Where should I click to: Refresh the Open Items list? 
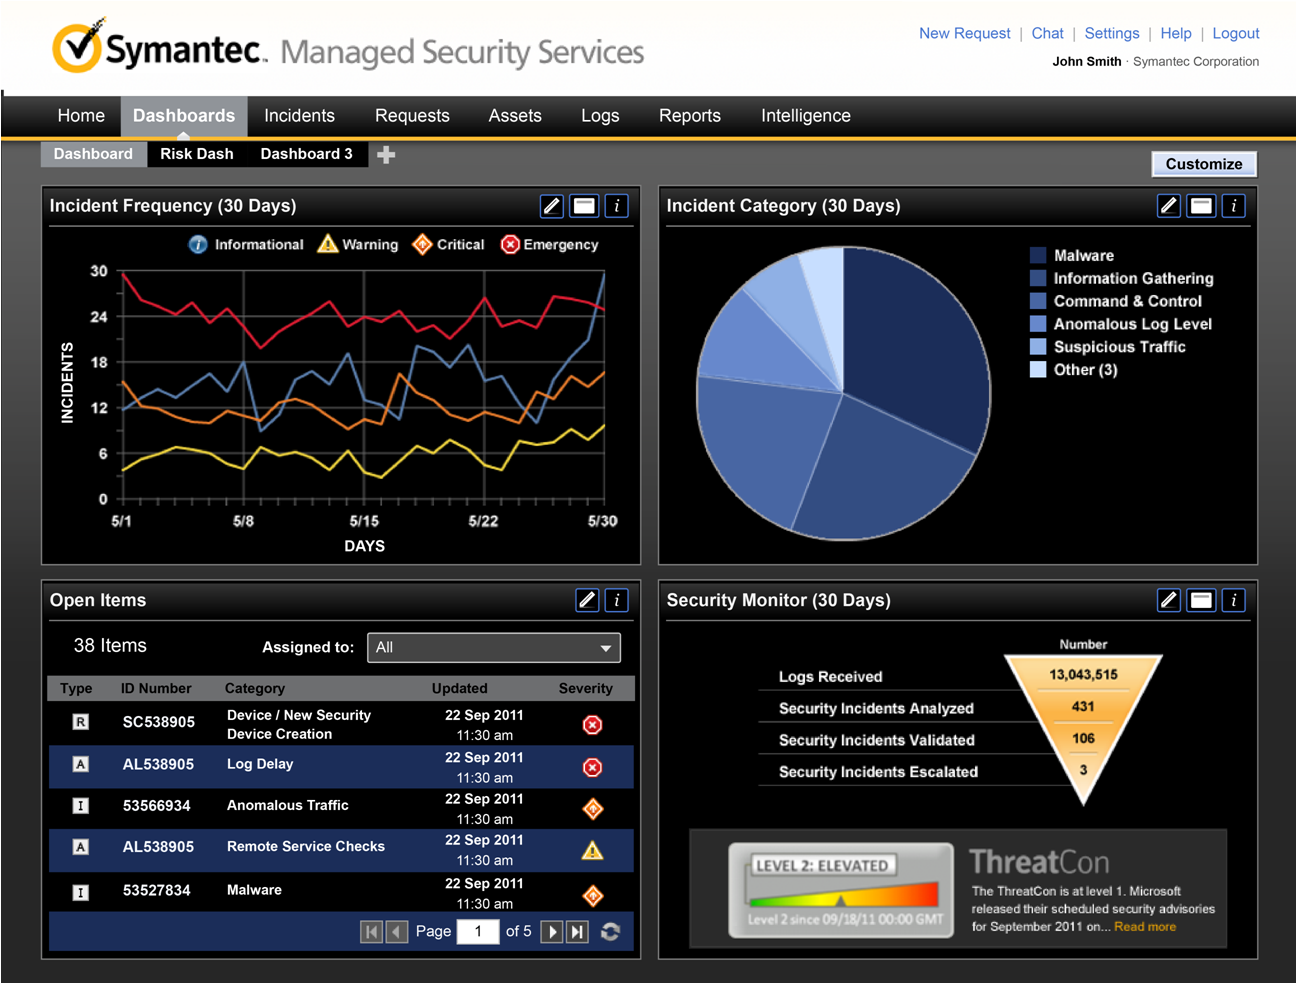coord(610,932)
